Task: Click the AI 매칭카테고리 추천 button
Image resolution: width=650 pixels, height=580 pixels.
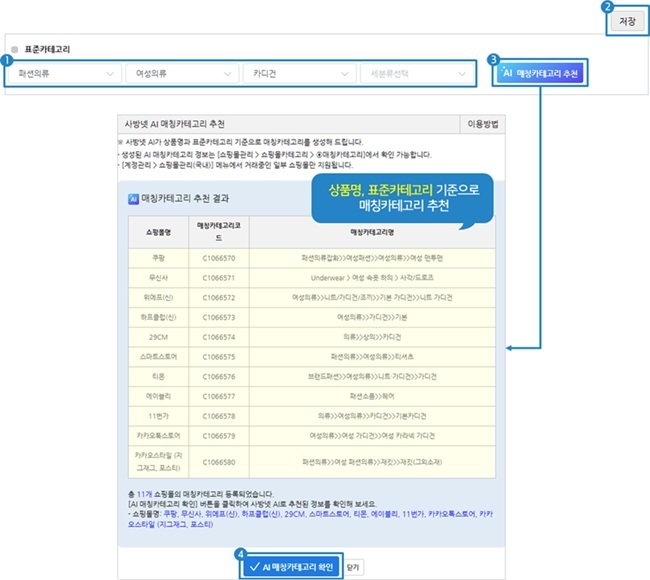Action: [x=539, y=74]
